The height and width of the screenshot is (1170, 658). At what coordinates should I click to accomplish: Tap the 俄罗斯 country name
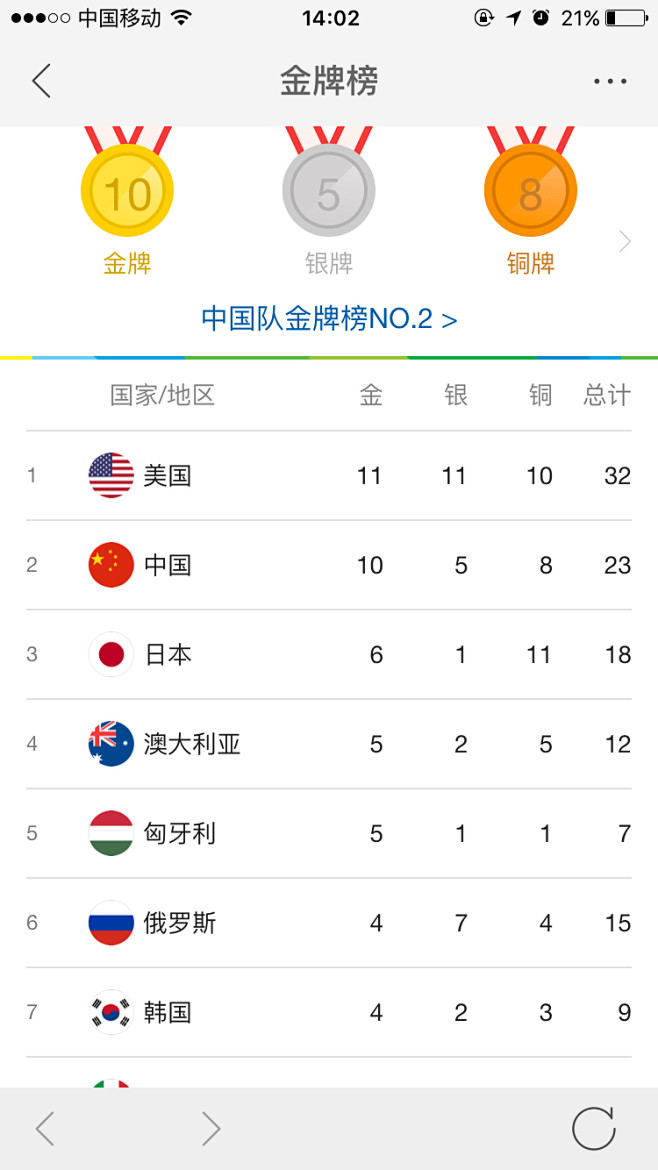coord(180,923)
